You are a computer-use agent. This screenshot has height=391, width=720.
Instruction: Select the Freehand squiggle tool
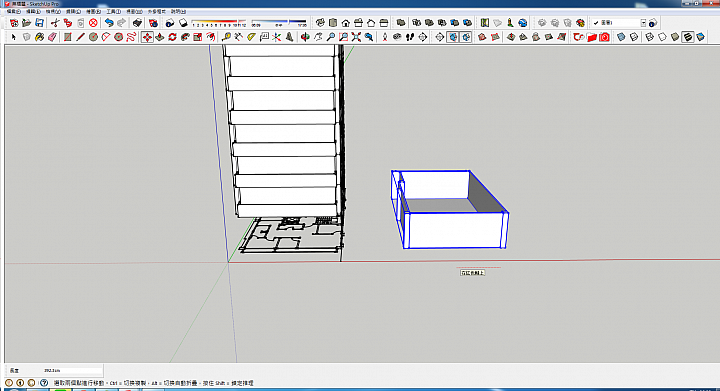coord(131,37)
